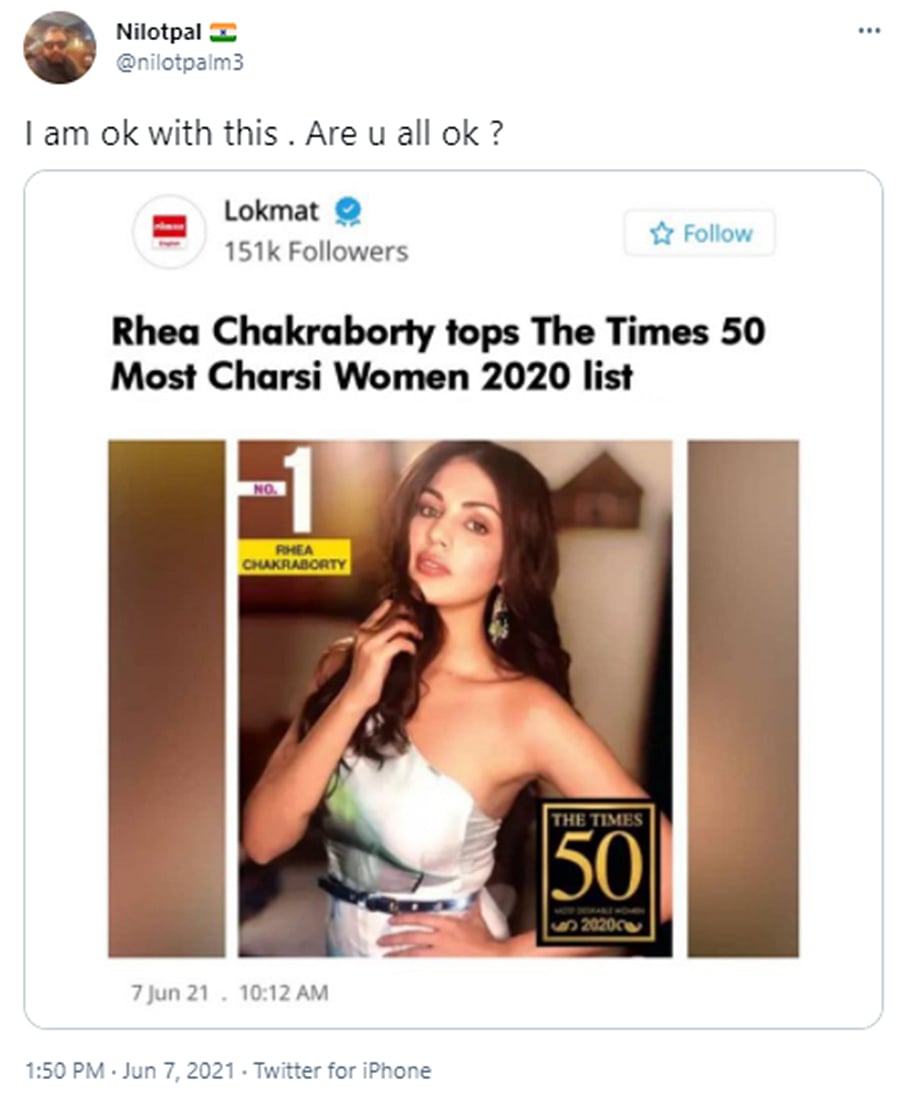This screenshot has height=1108, width=900.
Task: Open the Nilotpal display name link
Action: (x=158, y=32)
